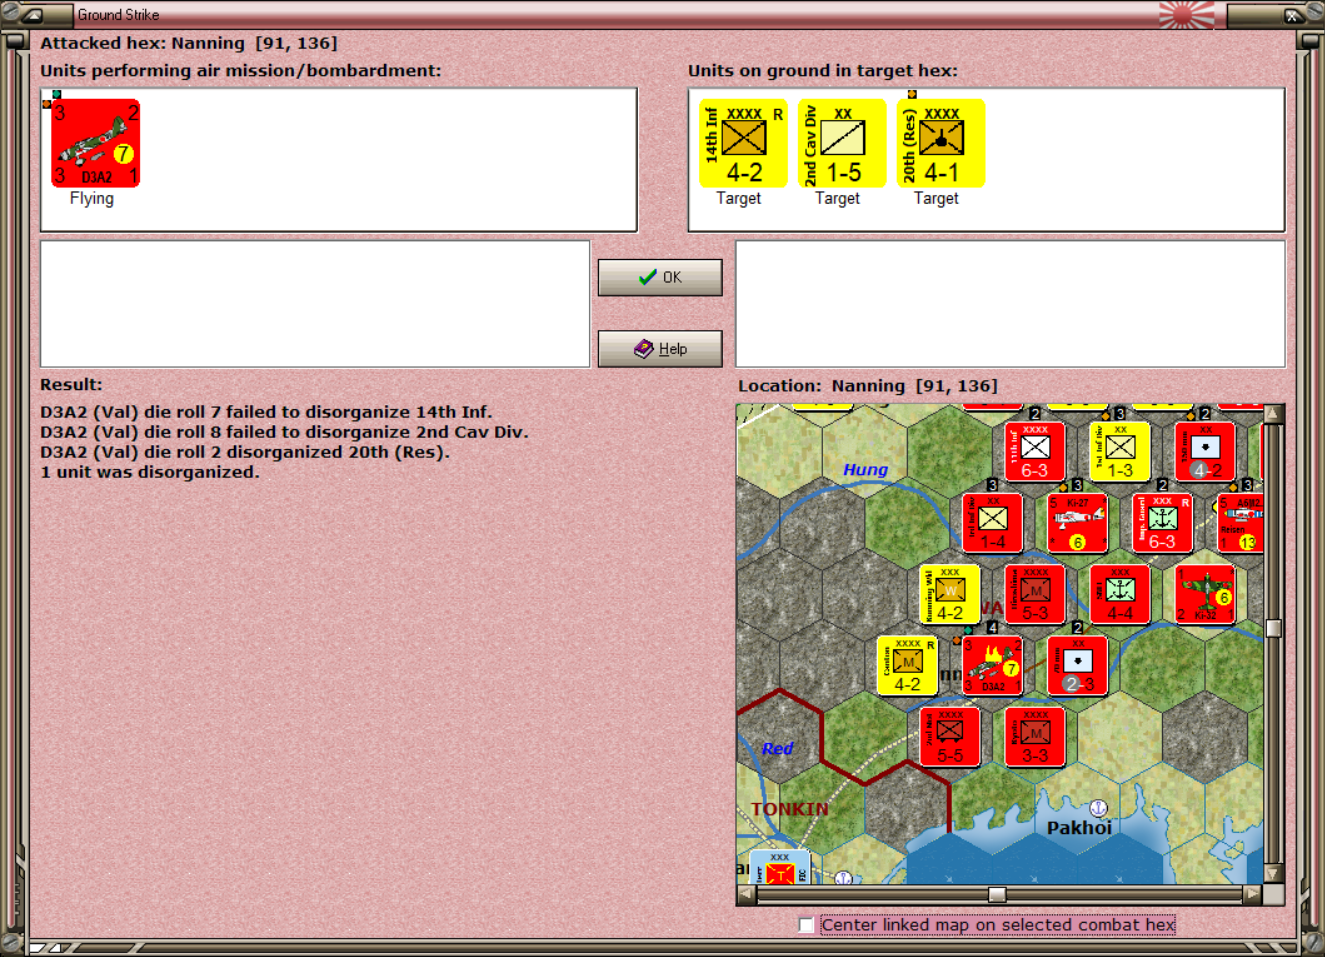1325x957 pixels.
Task: Confirm result with the OK button
Action: click(x=660, y=277)
